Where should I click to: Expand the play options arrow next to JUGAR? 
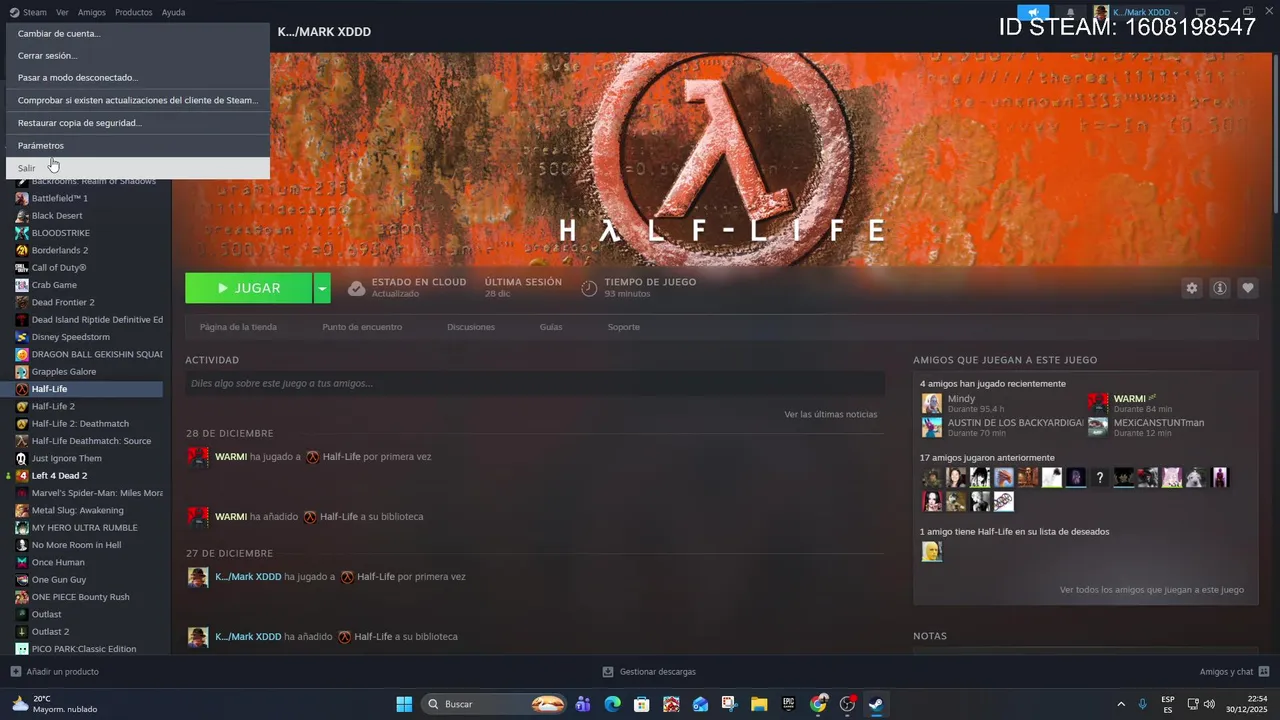tap(322, 288)
